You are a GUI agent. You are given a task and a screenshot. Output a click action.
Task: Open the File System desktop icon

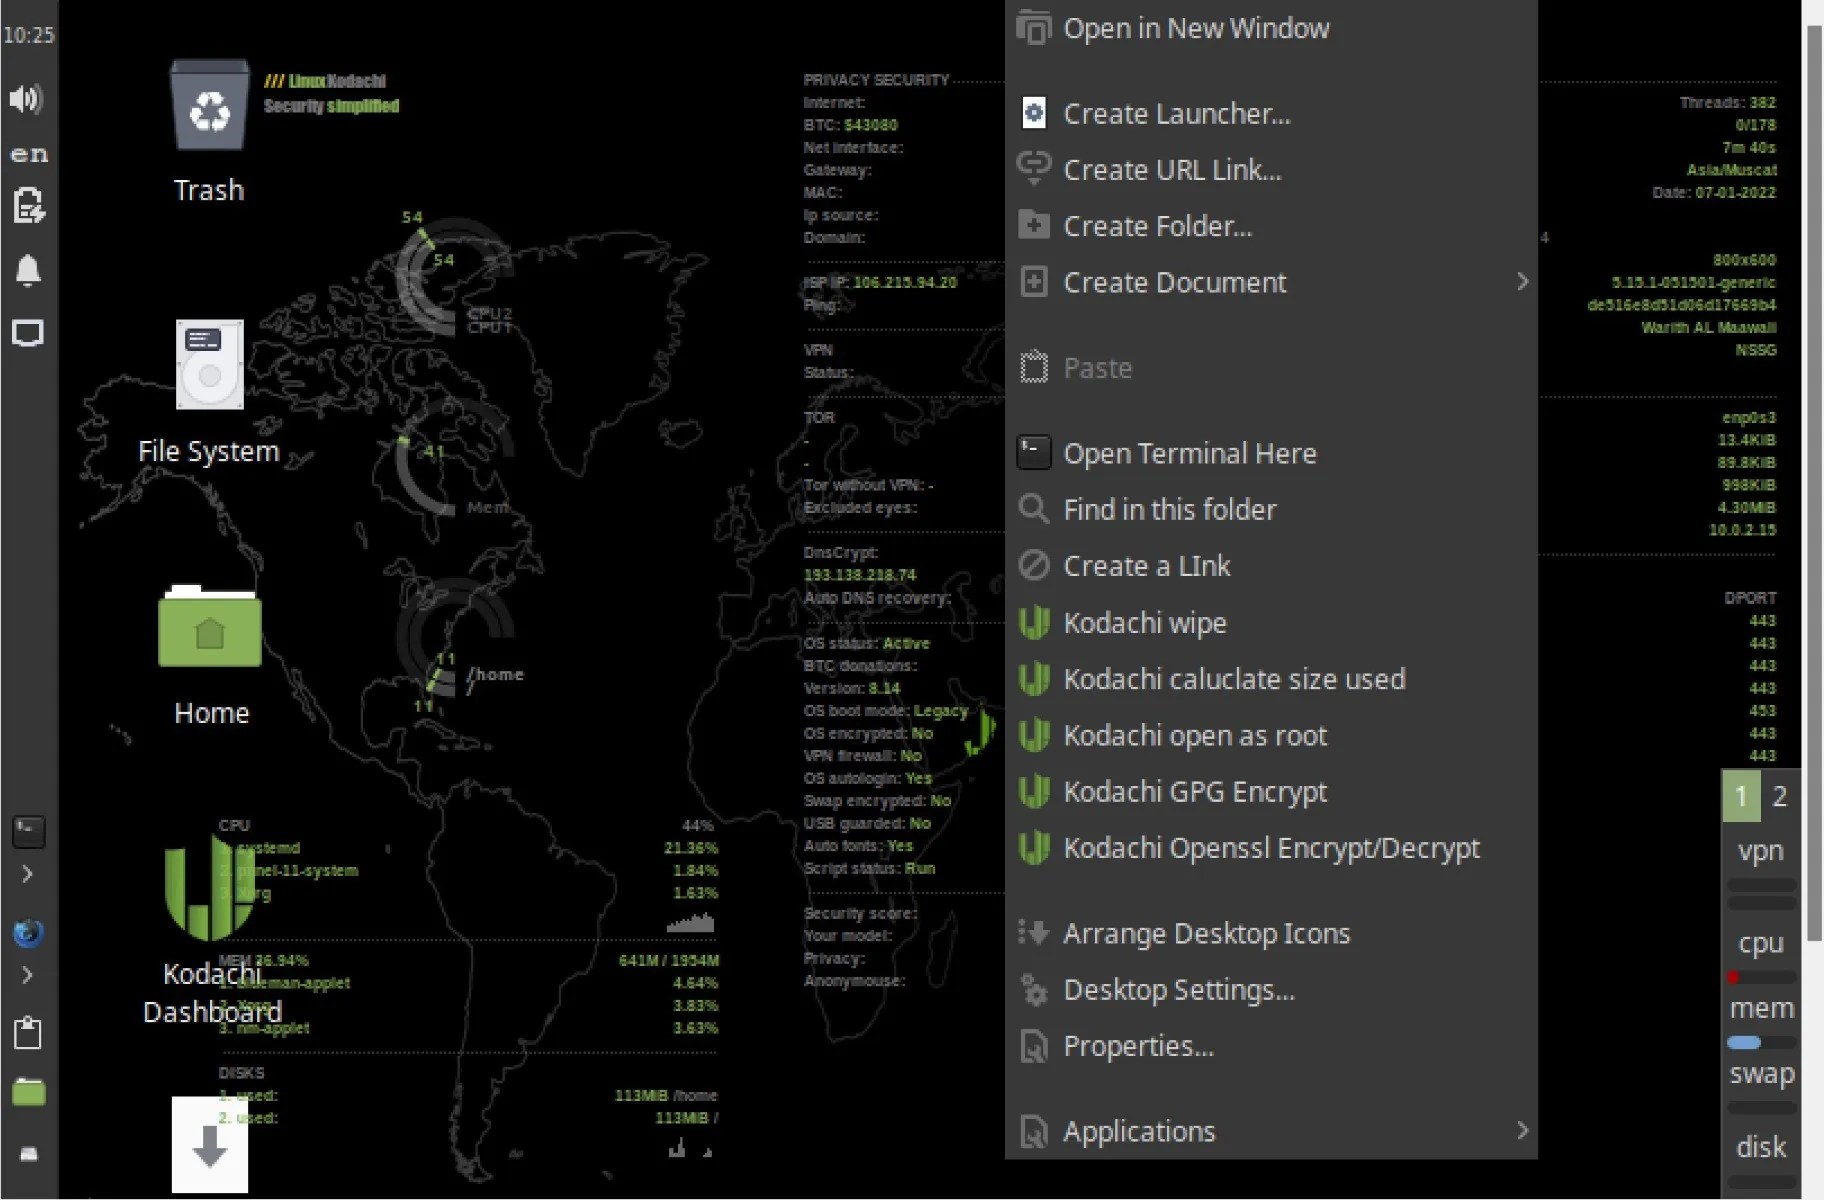tap(209, 365)
